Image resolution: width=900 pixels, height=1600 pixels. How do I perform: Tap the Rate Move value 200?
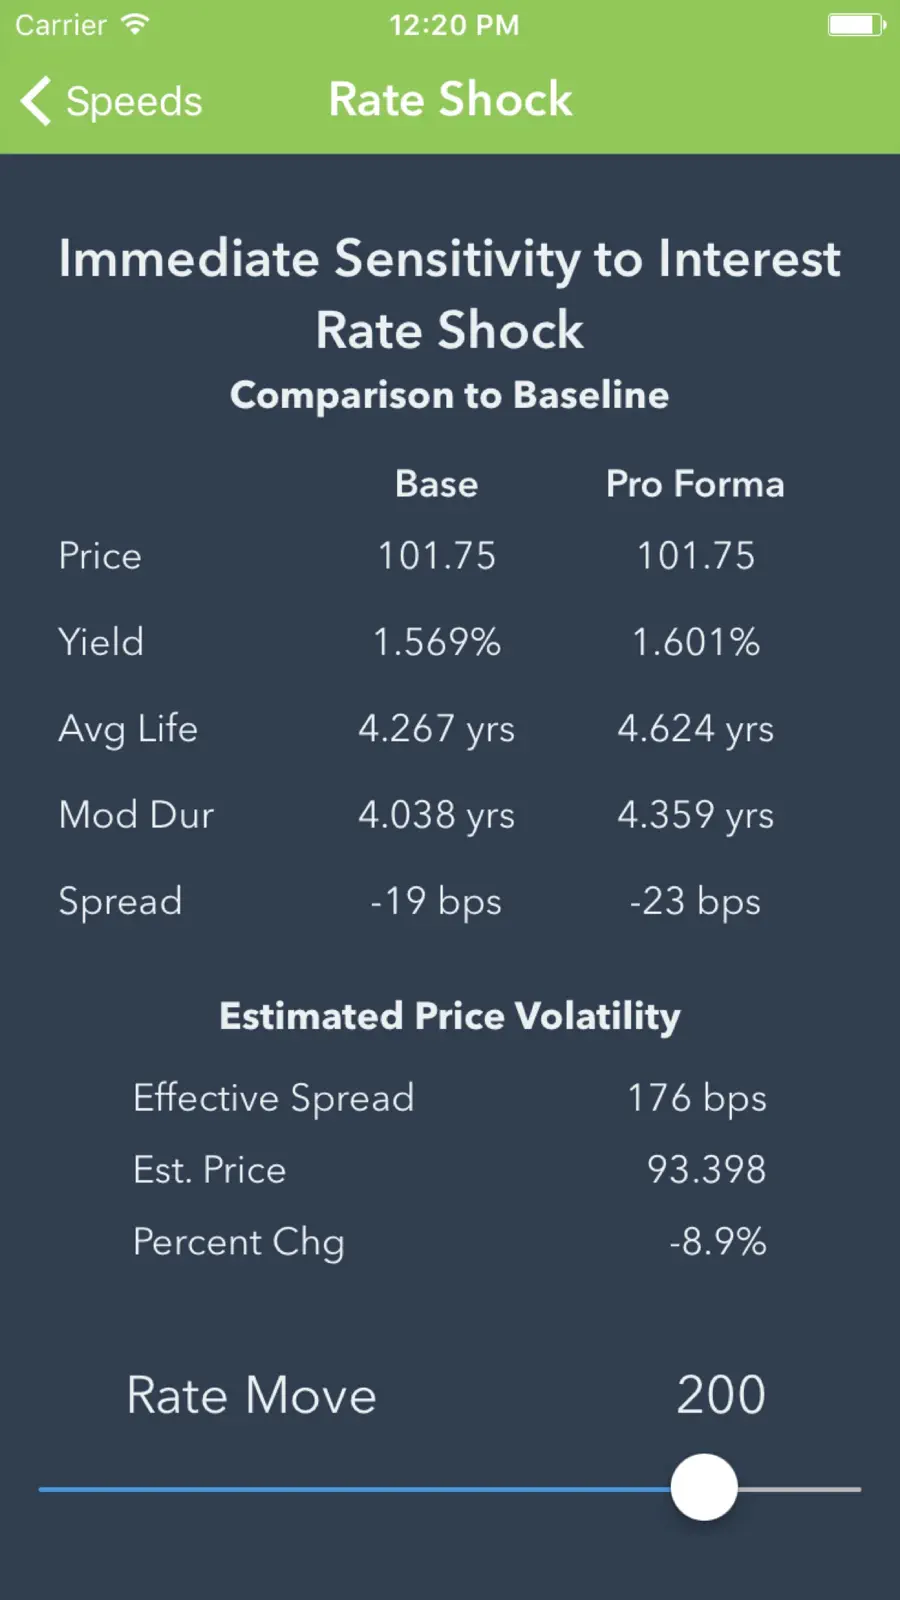[x=721, y=1394]
